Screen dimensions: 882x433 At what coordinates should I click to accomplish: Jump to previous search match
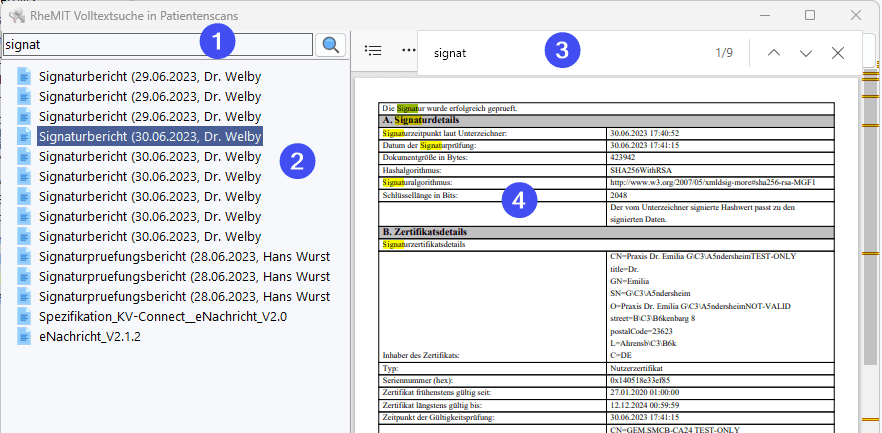pos(774,53)
